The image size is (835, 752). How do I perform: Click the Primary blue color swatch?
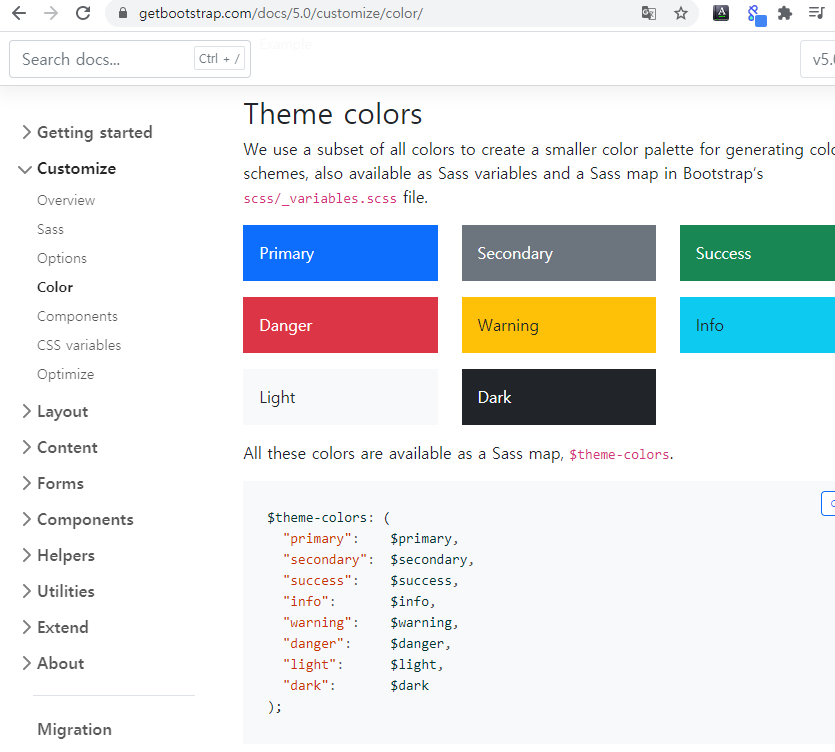[340, 253]
